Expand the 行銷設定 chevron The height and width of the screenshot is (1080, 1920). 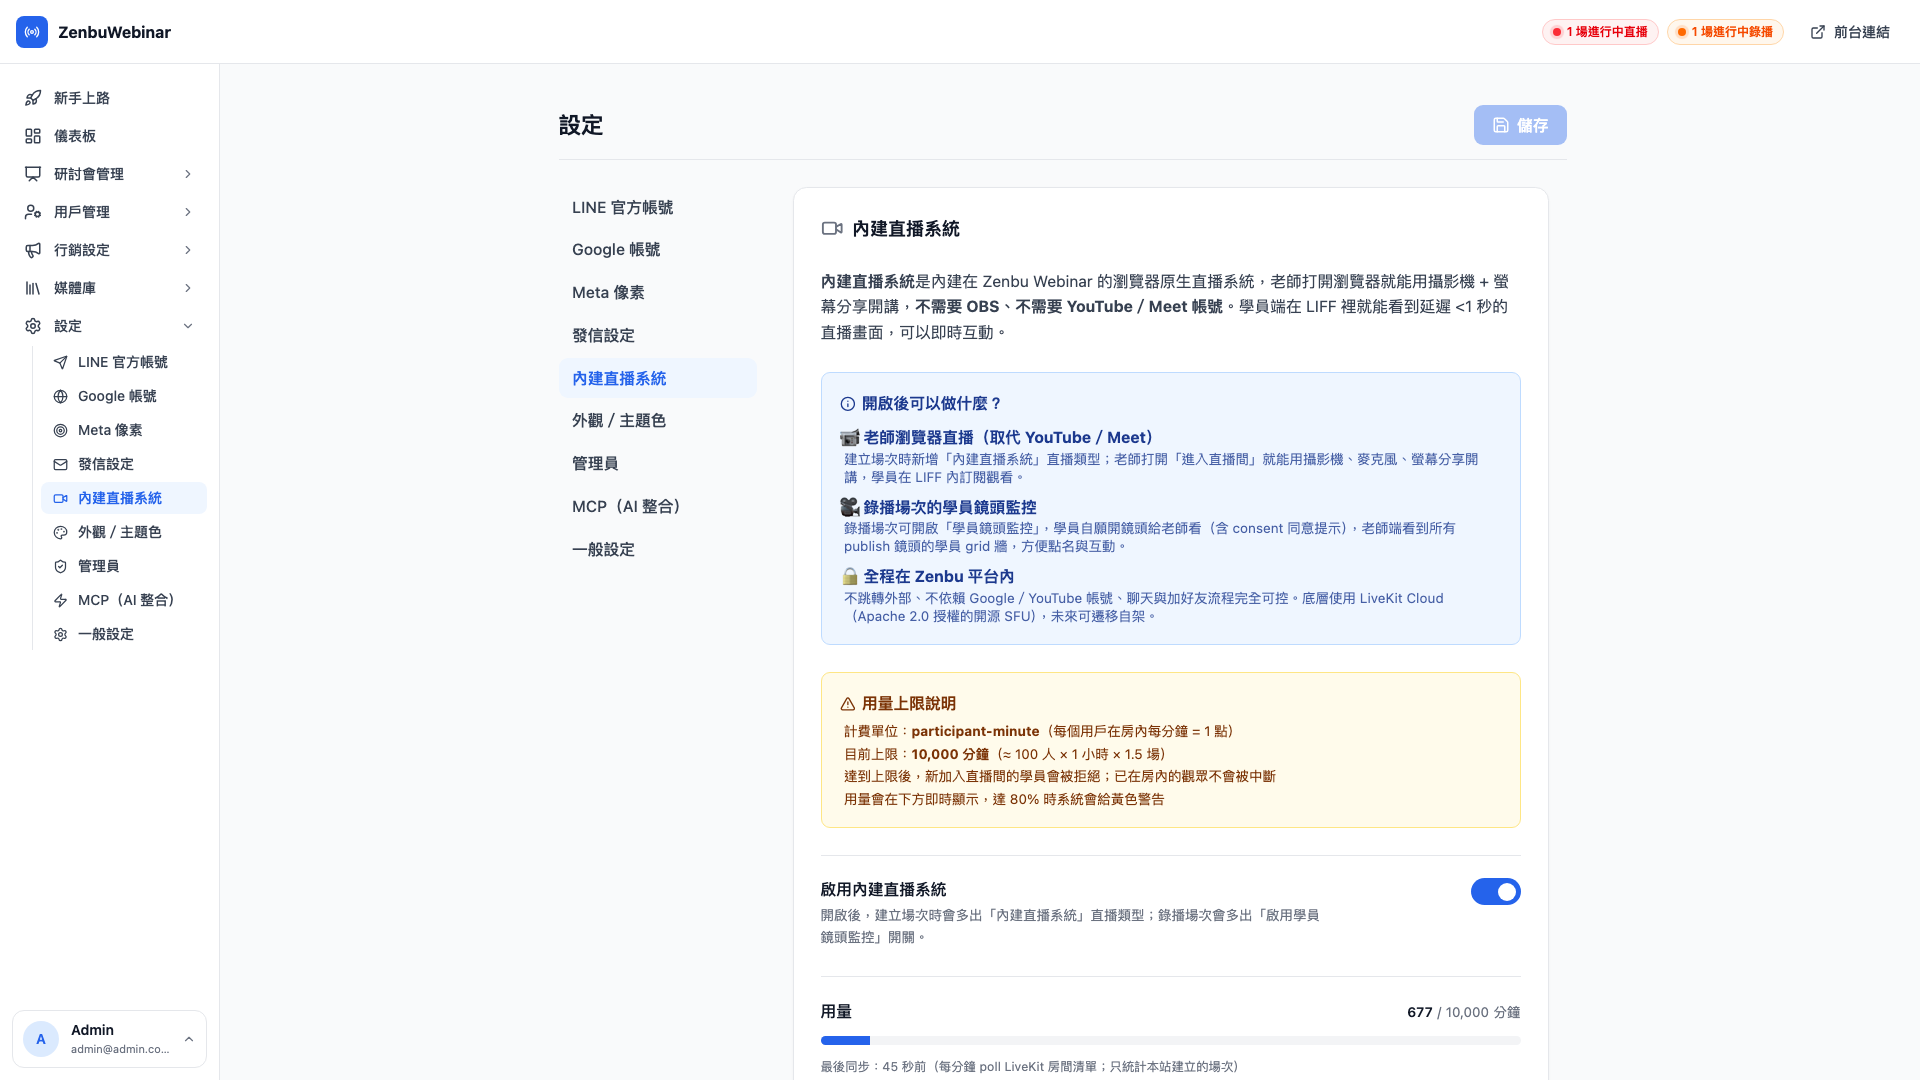[188, 250]
